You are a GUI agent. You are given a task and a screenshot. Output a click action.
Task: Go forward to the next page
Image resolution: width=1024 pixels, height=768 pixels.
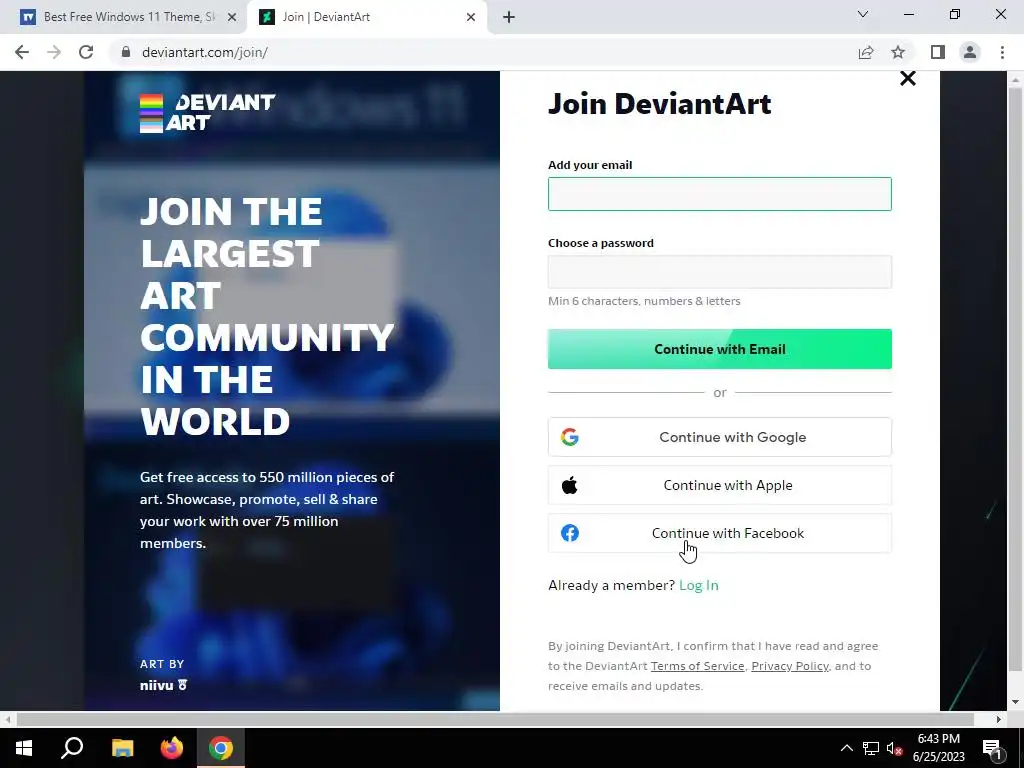pyautogui.click(x=54, y=52)
